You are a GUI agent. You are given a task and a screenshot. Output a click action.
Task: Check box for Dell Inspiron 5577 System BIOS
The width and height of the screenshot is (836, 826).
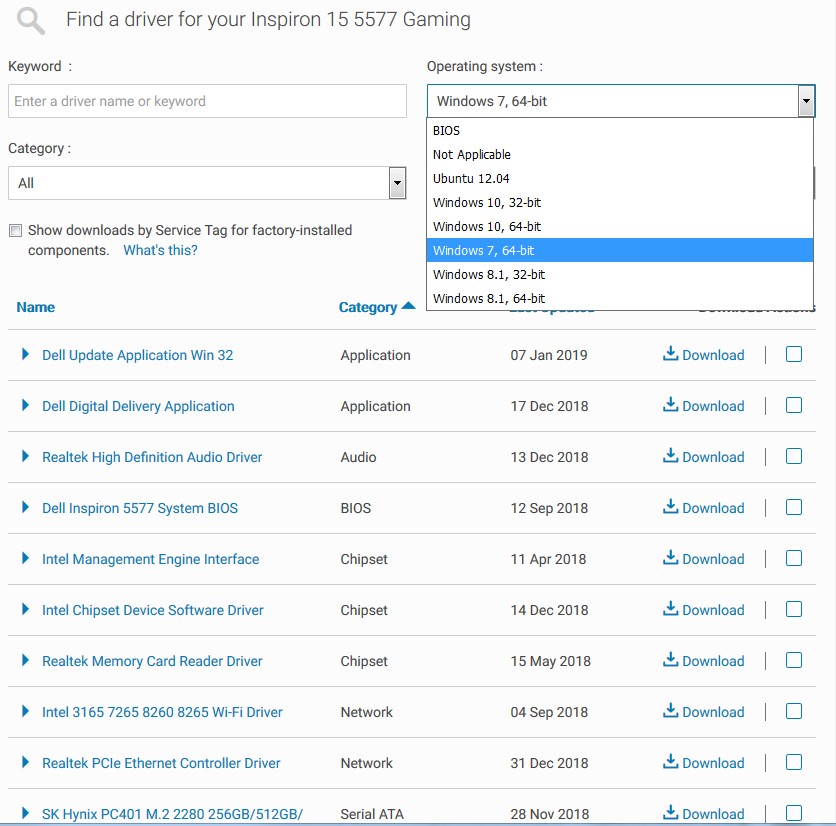794,507
